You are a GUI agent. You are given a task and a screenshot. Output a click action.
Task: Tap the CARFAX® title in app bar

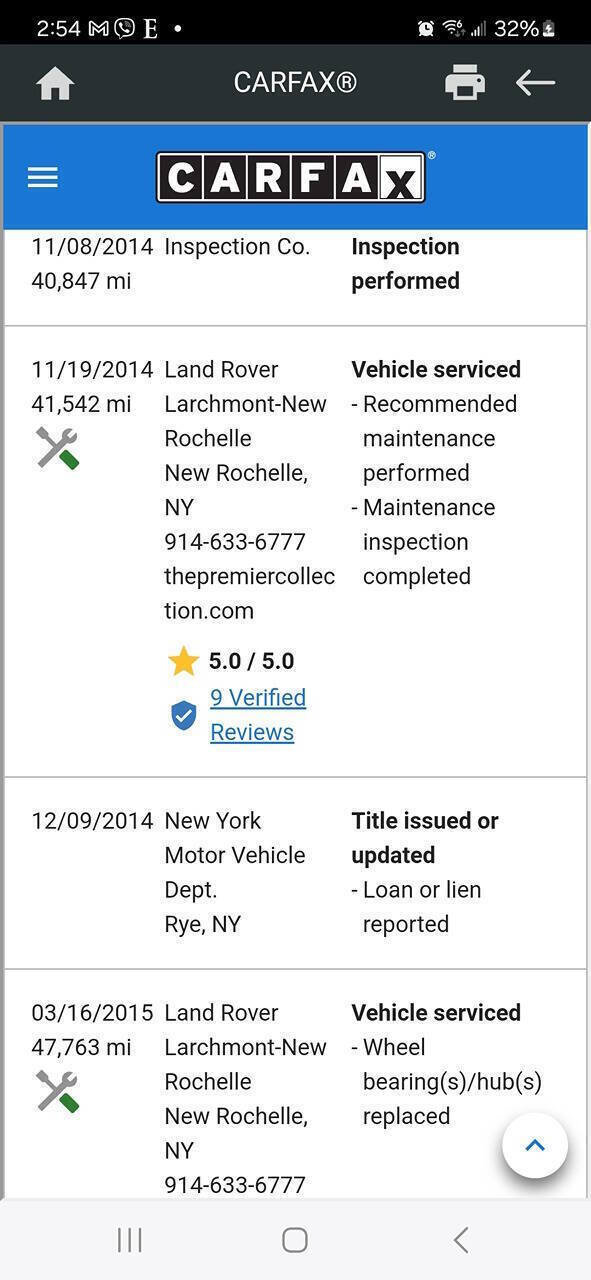point(295,82)
